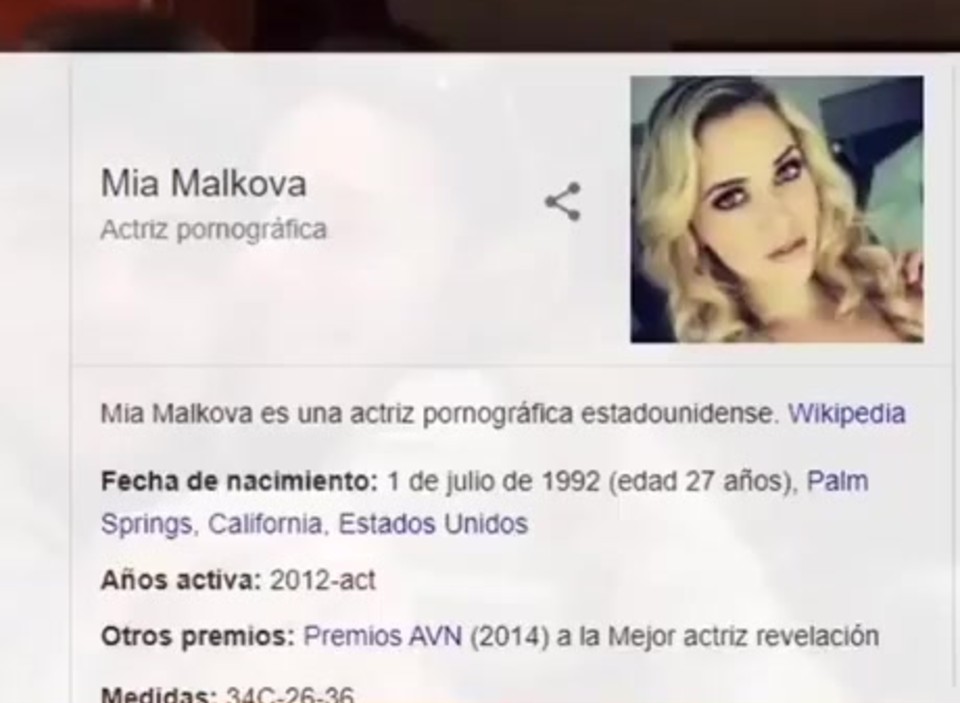Open the Estados Unidos link
The image size is (960, 703).
pos(433,524)
